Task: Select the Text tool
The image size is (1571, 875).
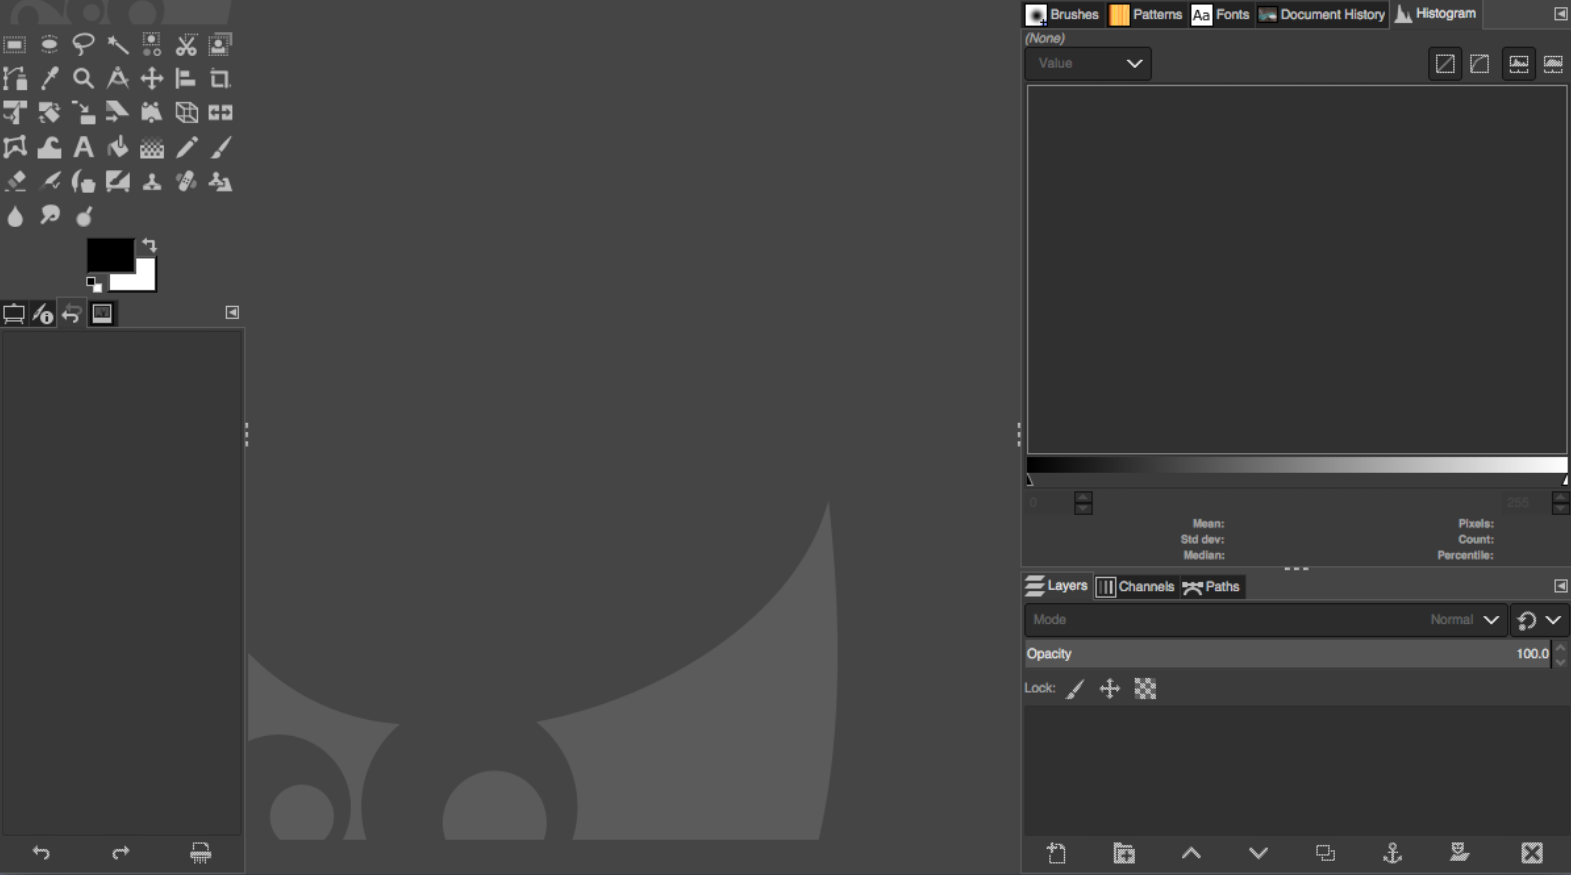Action: pos(83,148)
